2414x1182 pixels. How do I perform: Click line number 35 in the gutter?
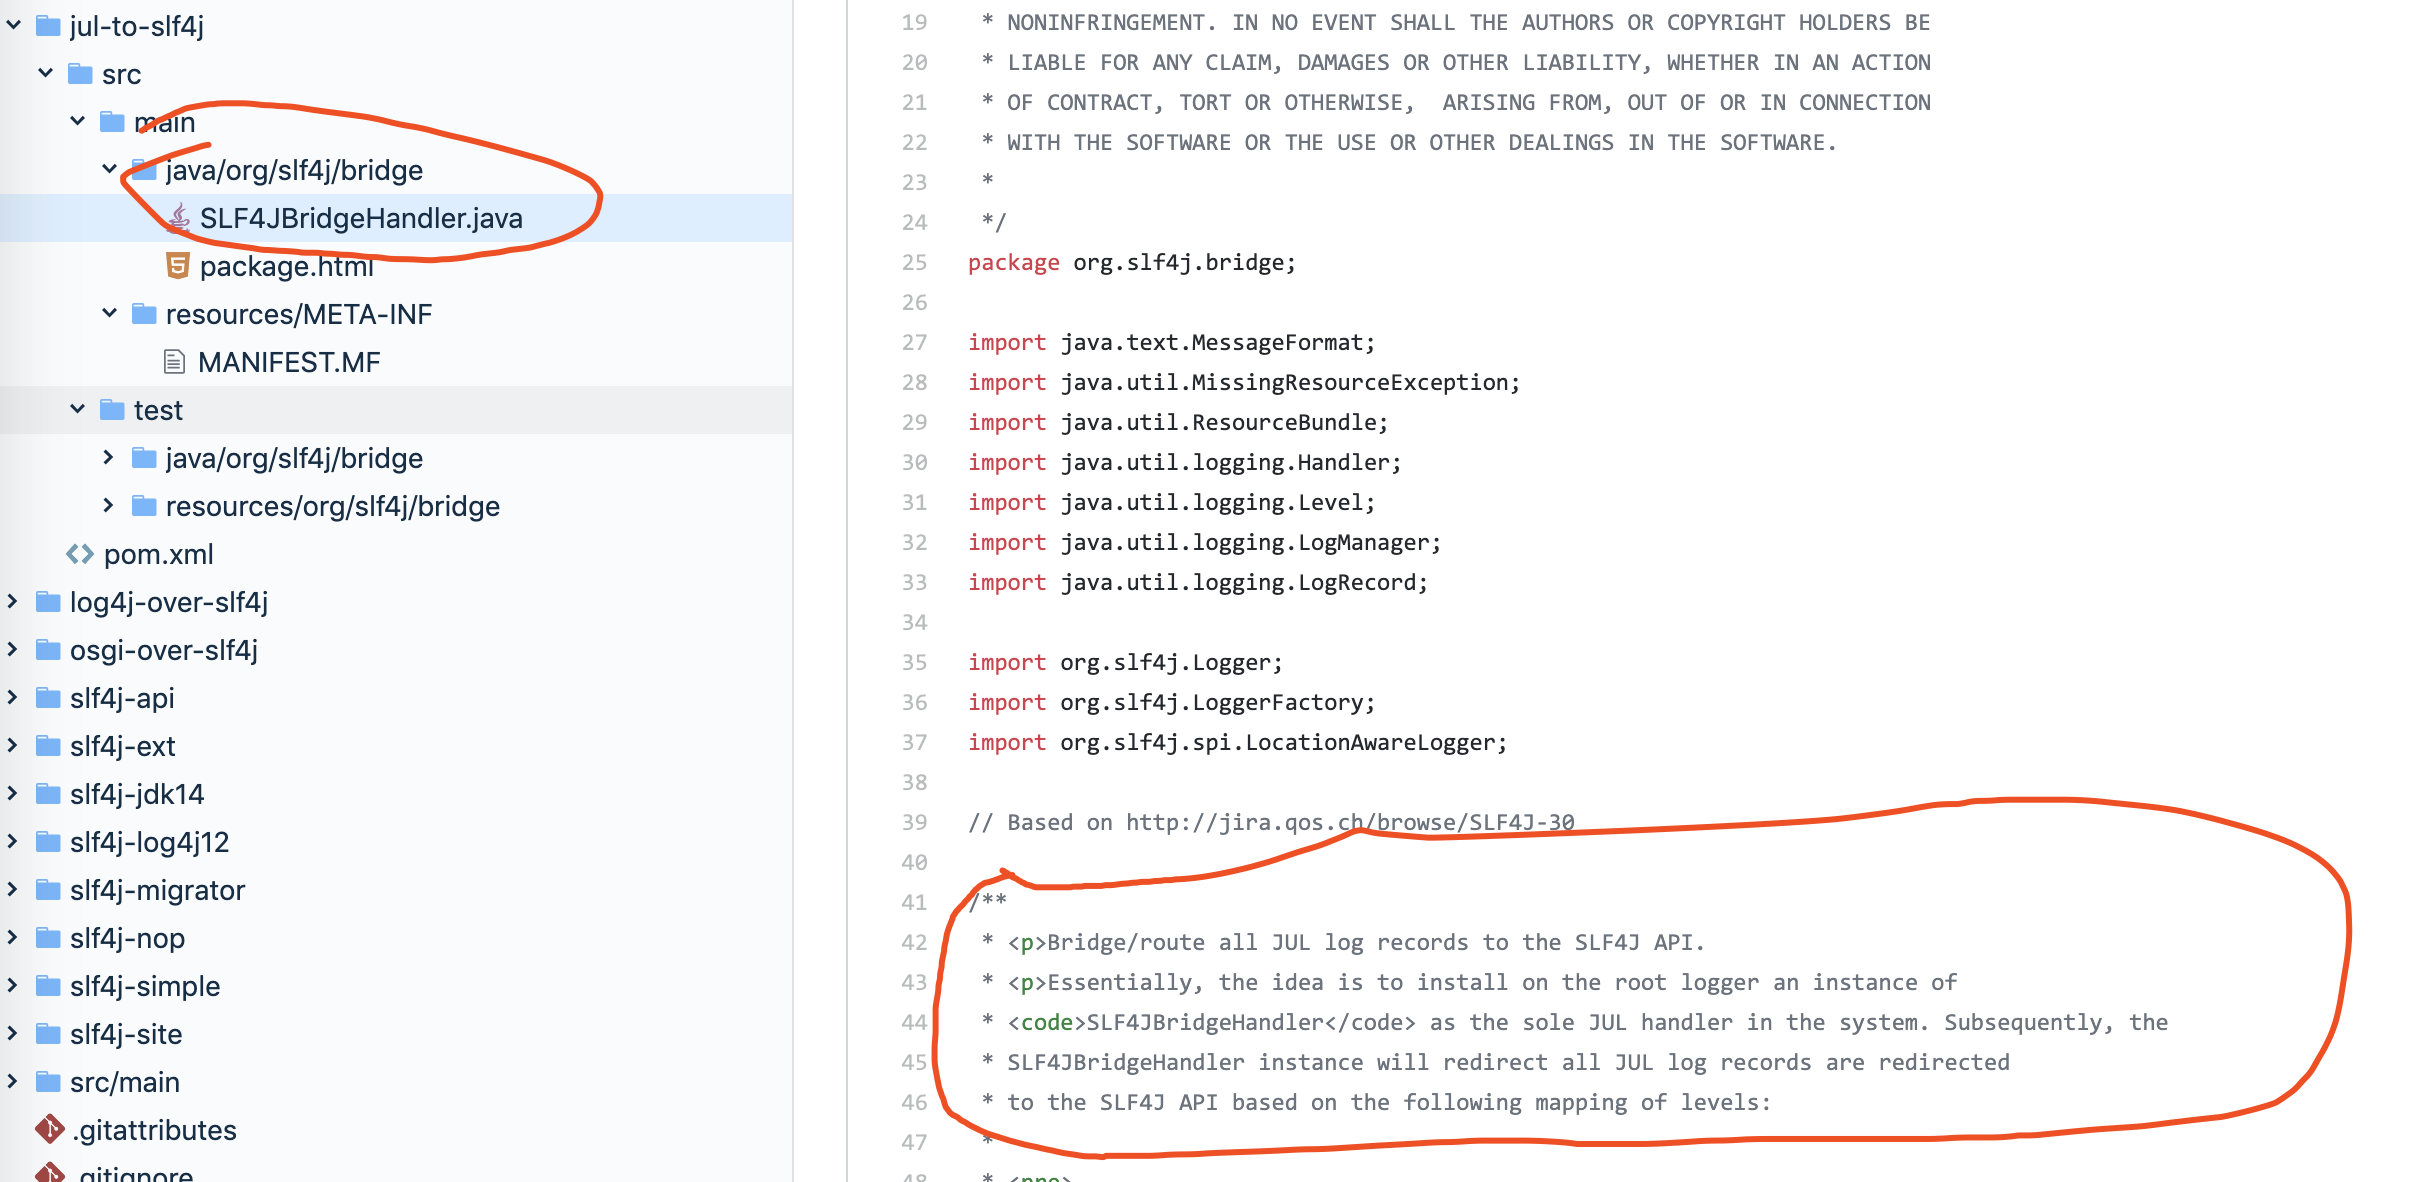click(x=914, y=662)
